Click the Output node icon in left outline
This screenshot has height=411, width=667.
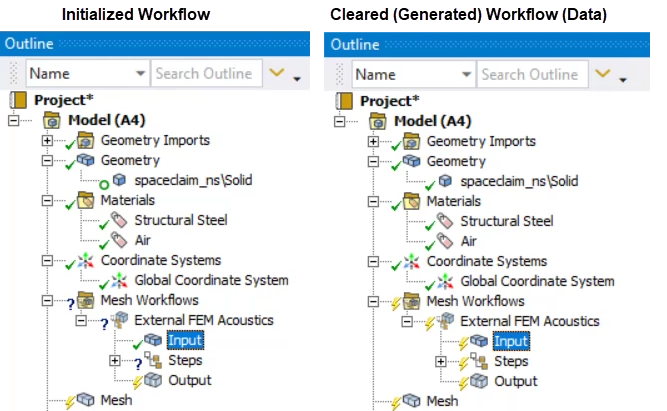click(153, 381)
